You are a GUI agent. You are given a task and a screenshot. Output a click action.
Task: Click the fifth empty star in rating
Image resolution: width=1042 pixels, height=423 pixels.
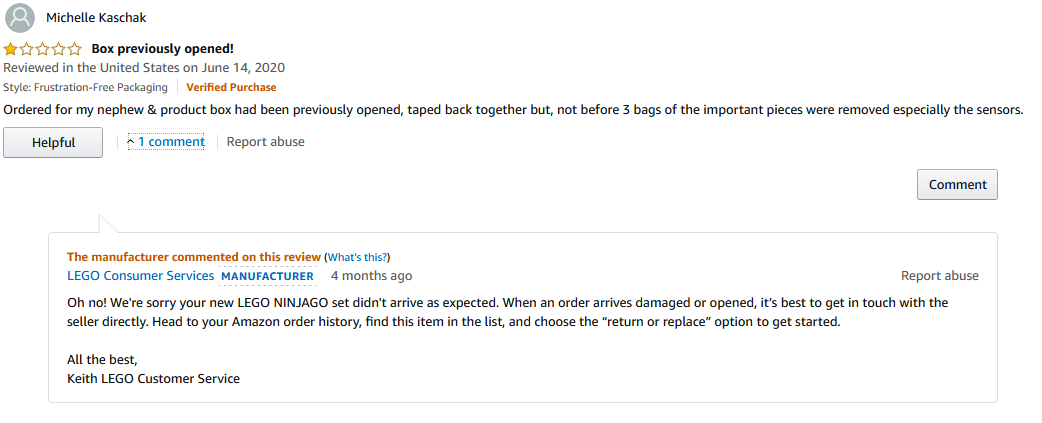point(74,48)
